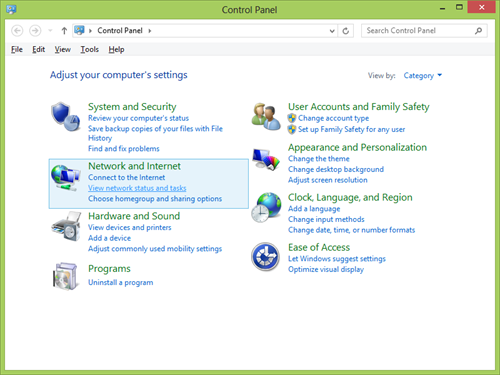
Task: Click Choose homegroup and sharing options
Action: coord(155,199)
